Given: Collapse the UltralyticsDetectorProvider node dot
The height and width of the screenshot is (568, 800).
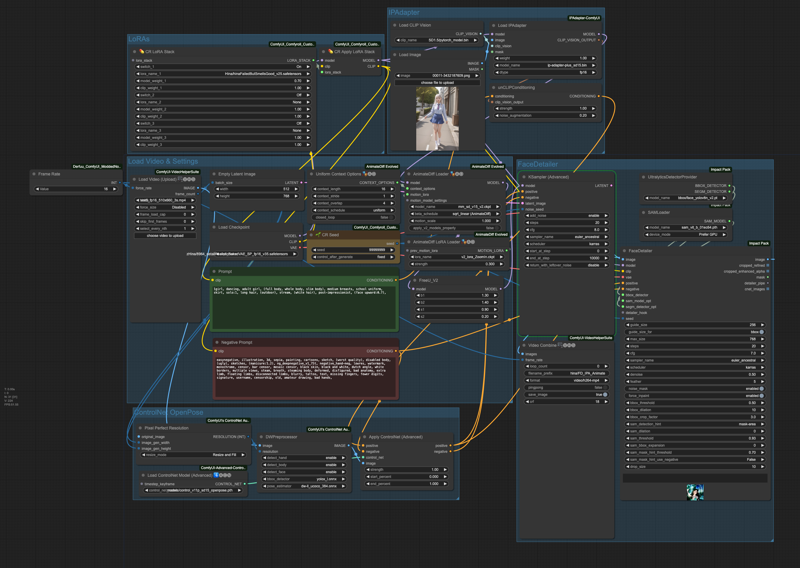Looking at the screenshot, I should (643, 177).
